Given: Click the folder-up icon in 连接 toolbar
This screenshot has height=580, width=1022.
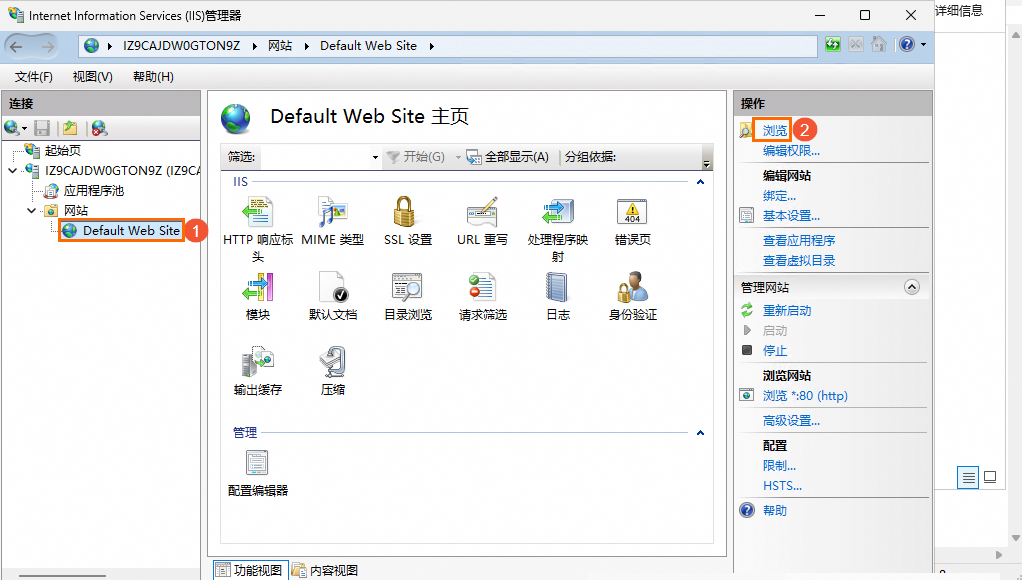Looking at the screenshot, I should (70, 128).
